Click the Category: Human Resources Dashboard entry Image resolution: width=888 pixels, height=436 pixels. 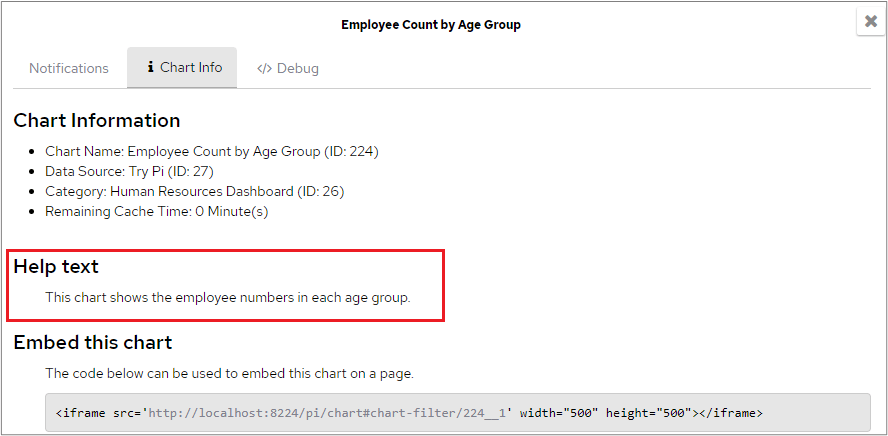pyautogui.click(x=195, y=191)
